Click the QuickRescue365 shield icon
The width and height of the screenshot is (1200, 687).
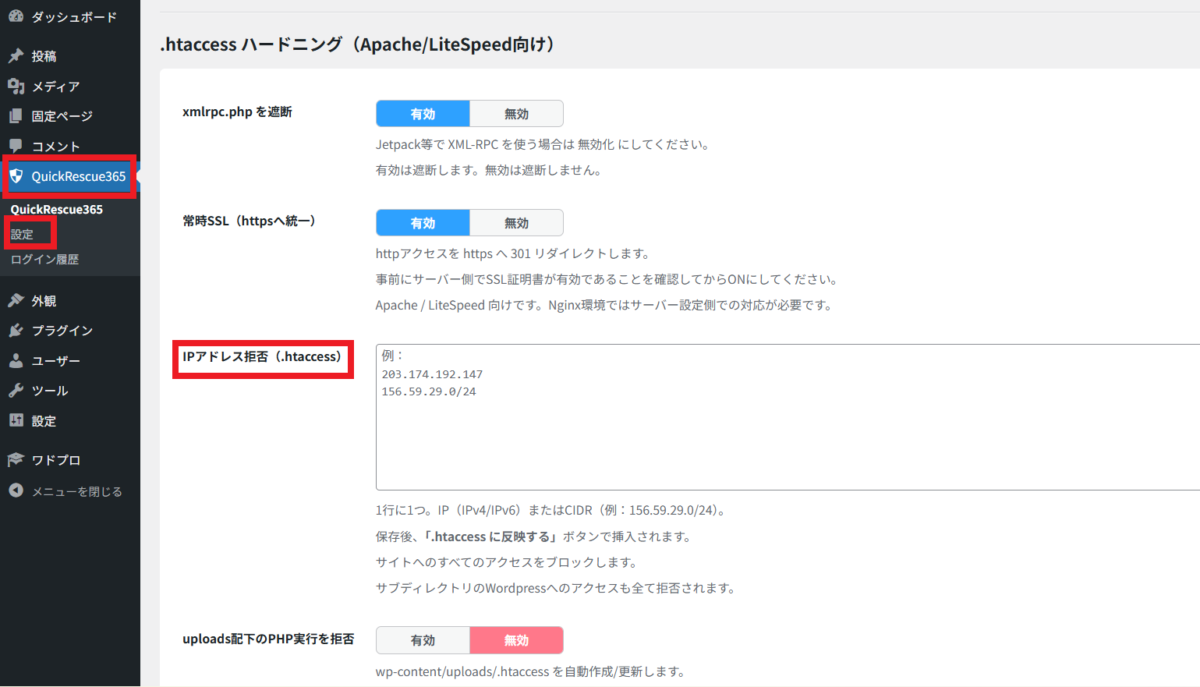(x=16, y=177)
